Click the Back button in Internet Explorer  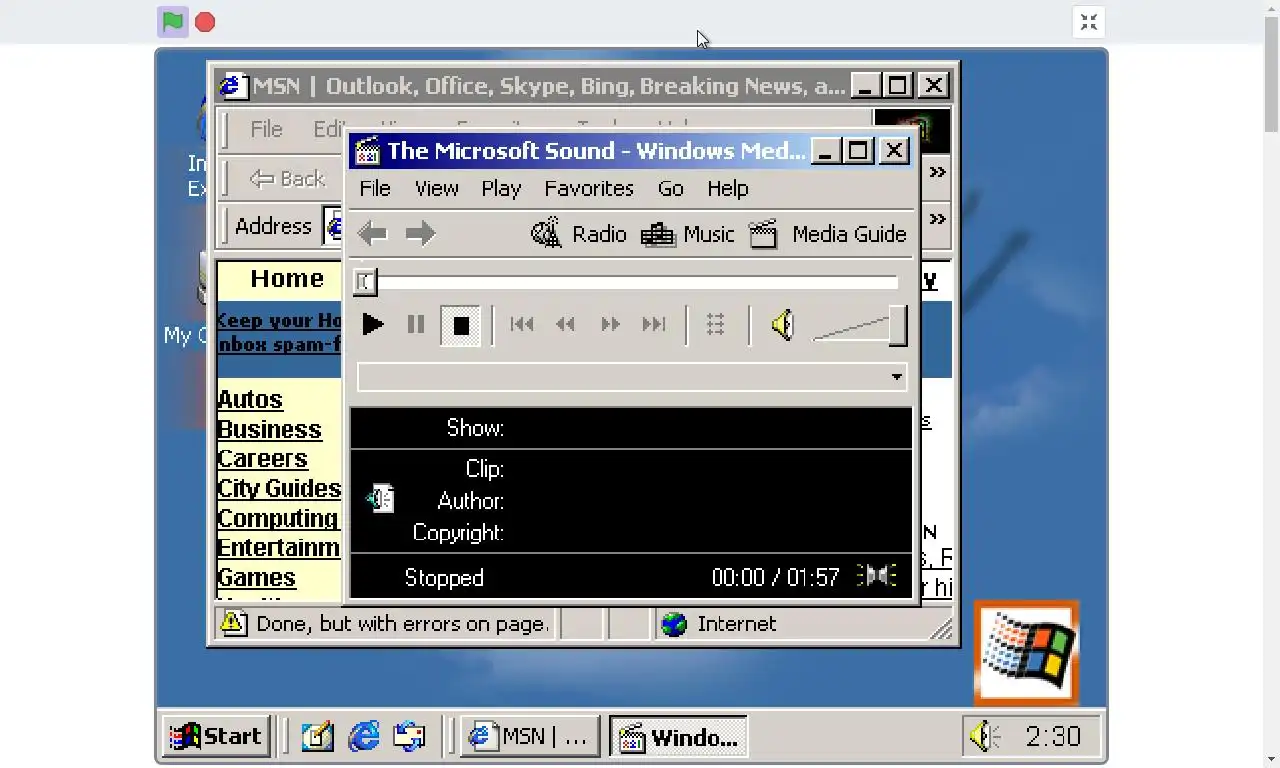point(288,179)
